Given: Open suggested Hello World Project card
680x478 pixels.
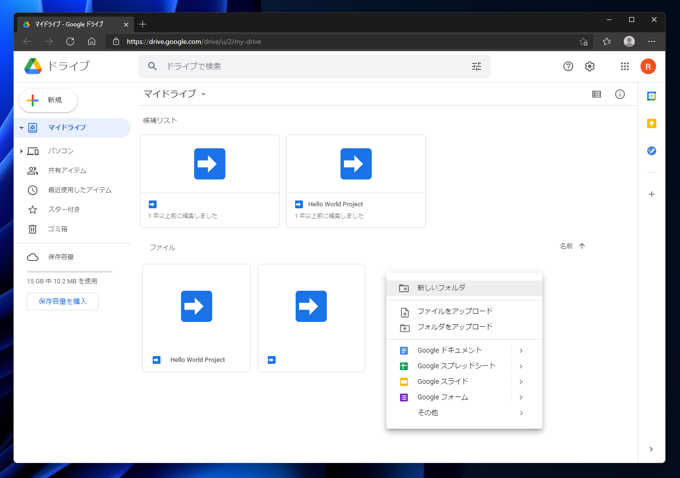Looking at the screenshot, I should coord(356,181).
